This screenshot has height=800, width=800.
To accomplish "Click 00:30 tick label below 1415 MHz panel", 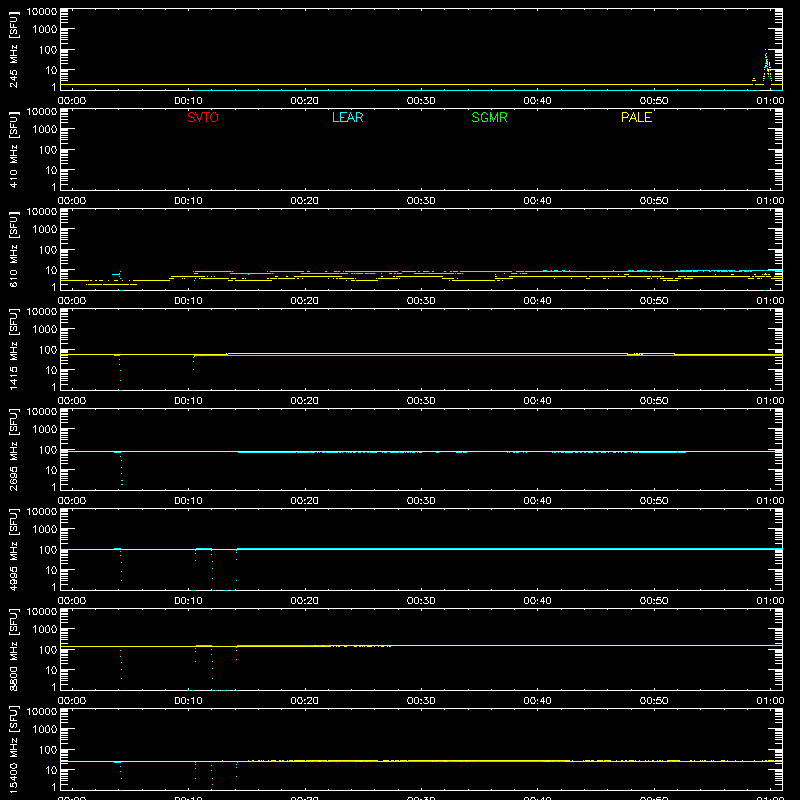I will [x=421, y=401].
